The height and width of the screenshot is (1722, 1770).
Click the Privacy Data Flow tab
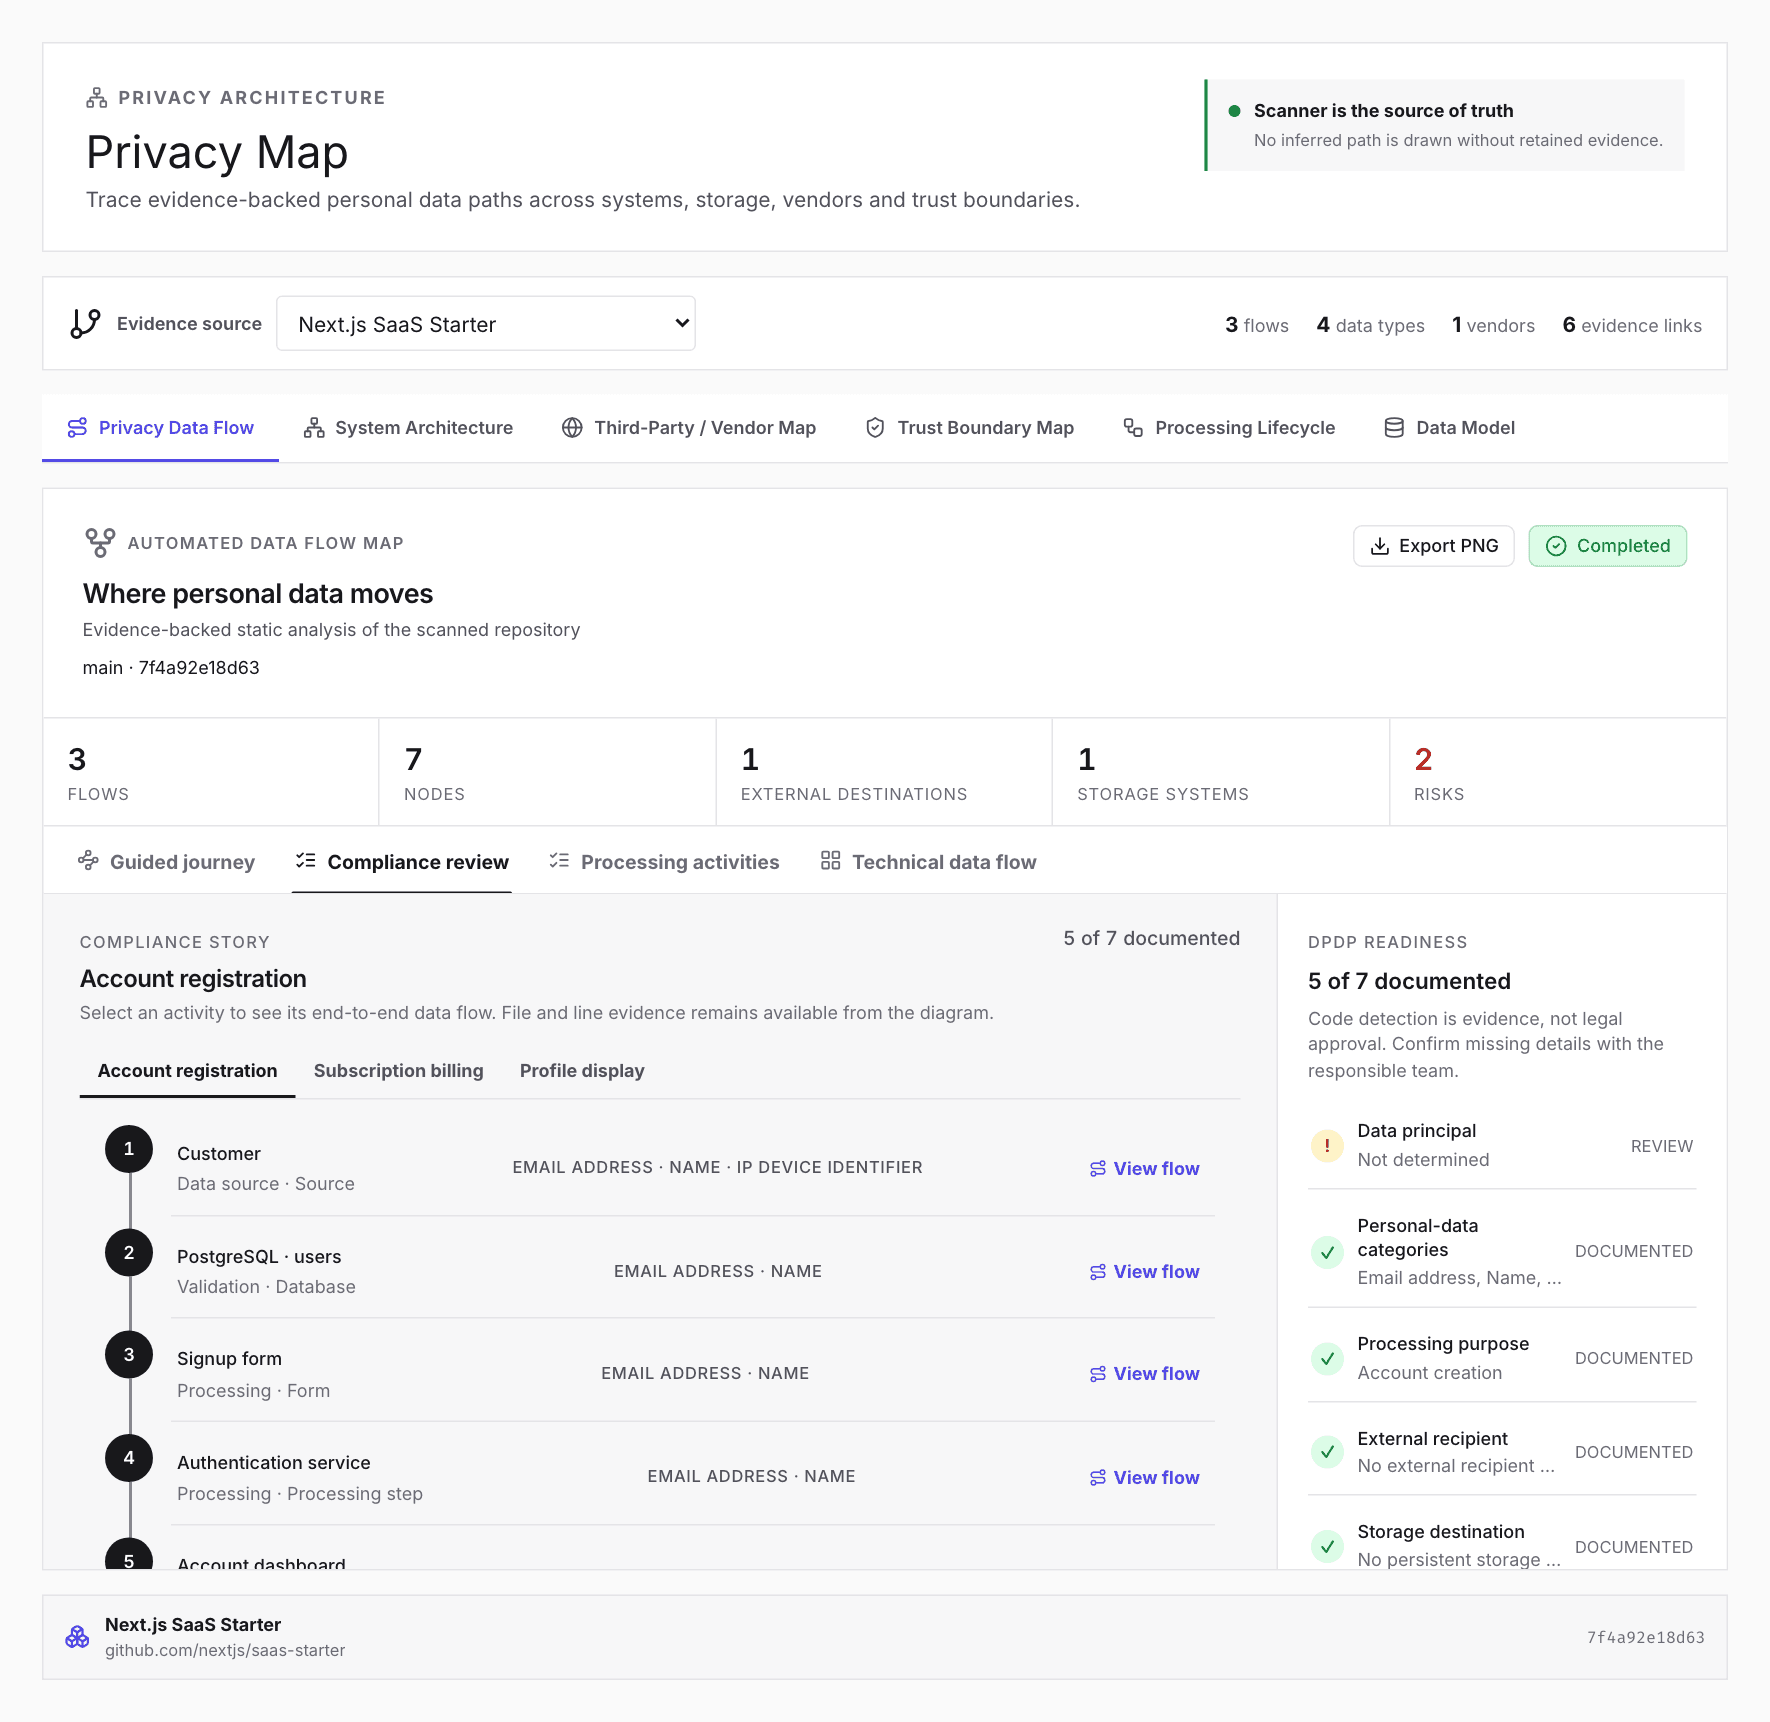click(x=160, y=428)
